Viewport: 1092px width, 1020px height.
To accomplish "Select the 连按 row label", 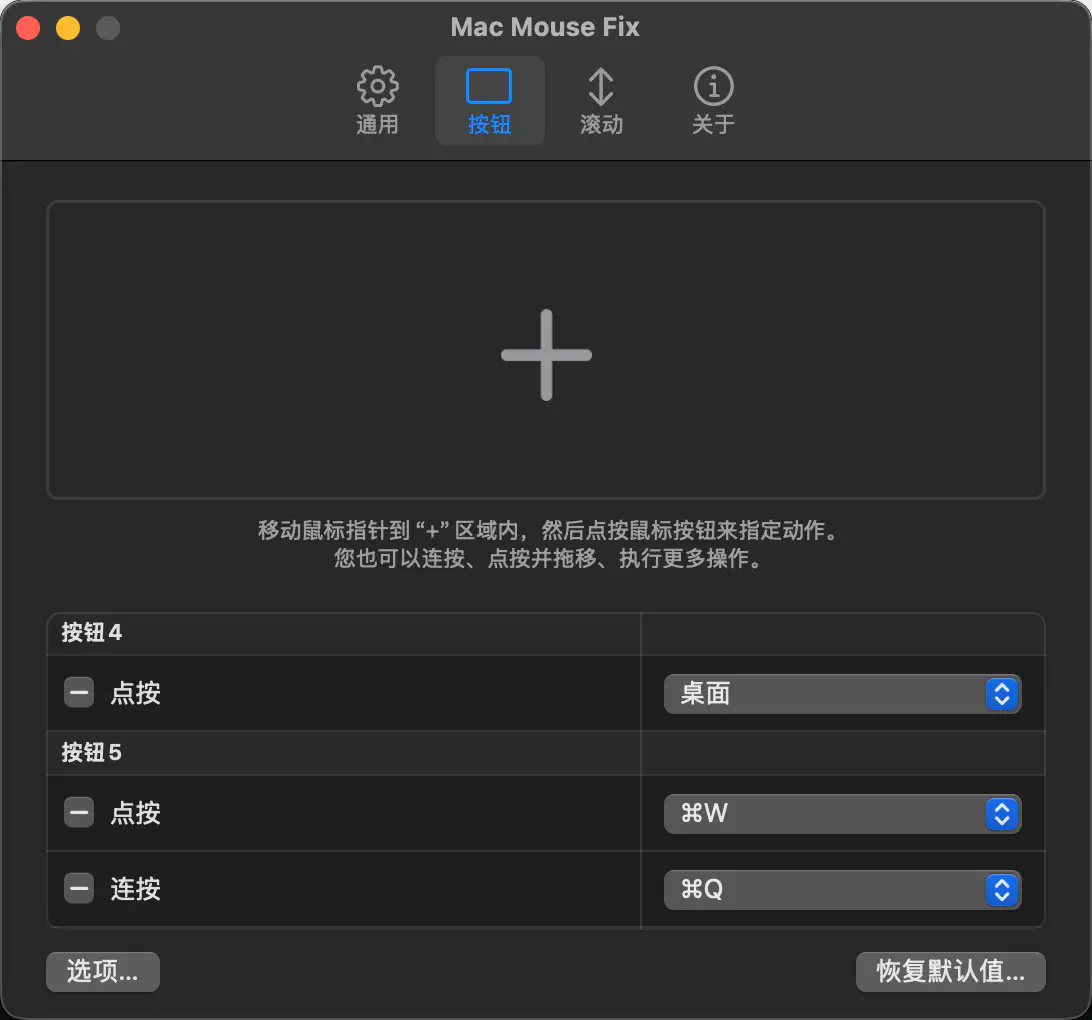I will (135, 889).
